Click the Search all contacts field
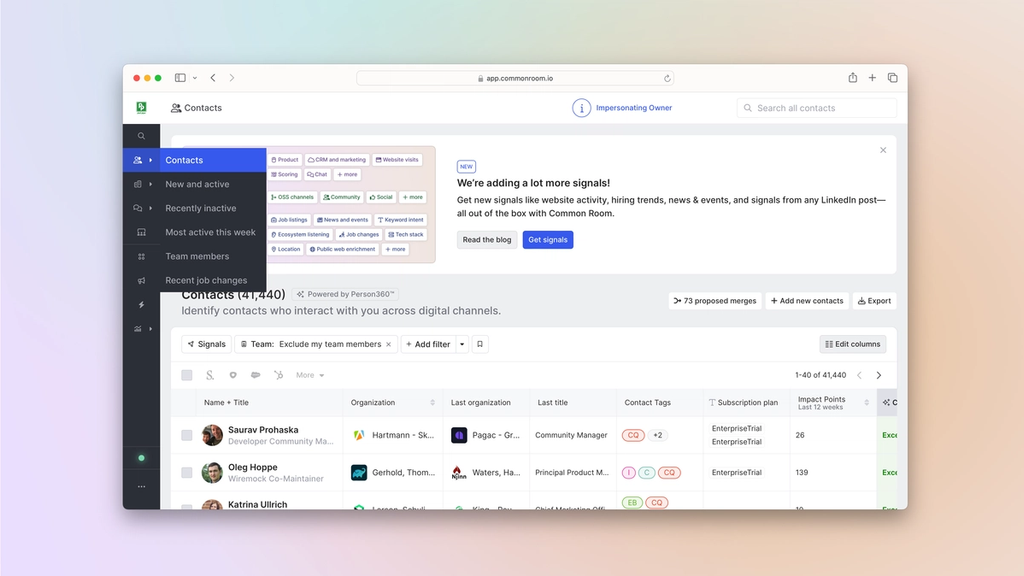 pos(816,108)
